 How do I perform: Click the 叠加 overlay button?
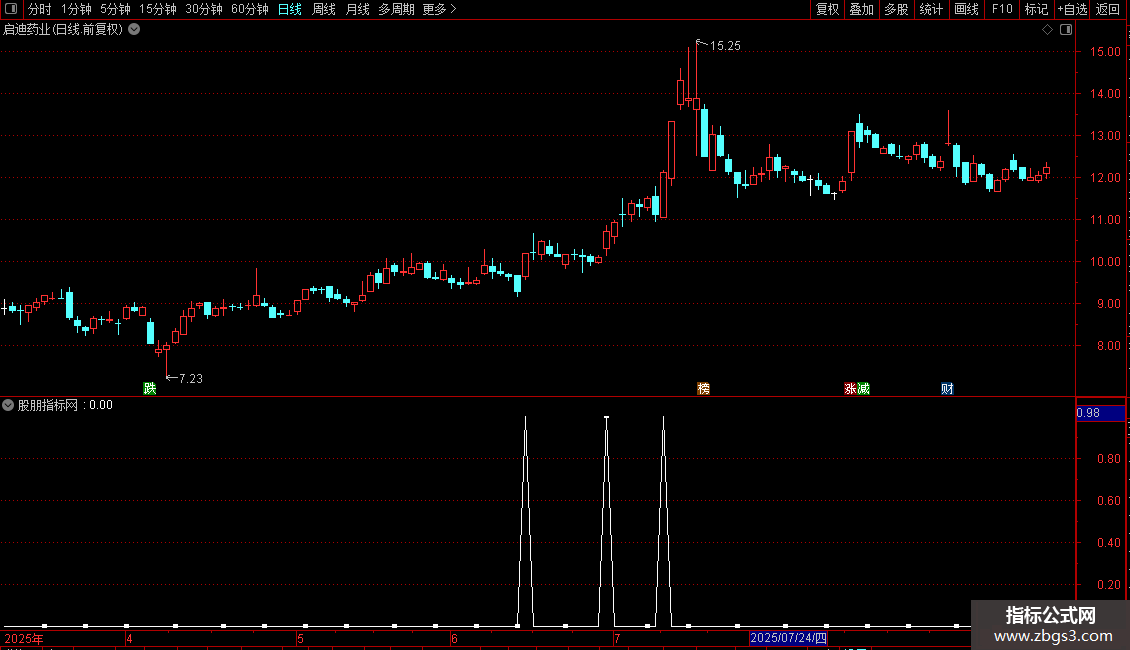click(861, 9)
